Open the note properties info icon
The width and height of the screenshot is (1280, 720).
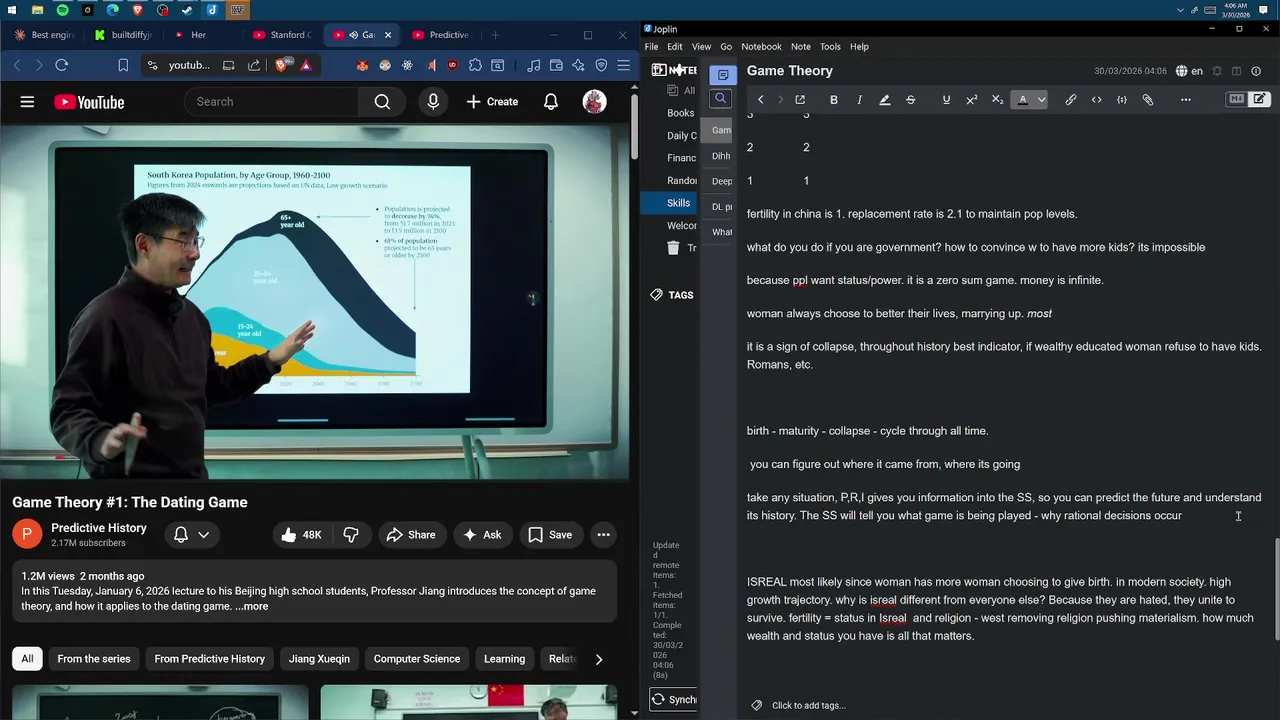pyautogui.click(x=1256, y=71)
